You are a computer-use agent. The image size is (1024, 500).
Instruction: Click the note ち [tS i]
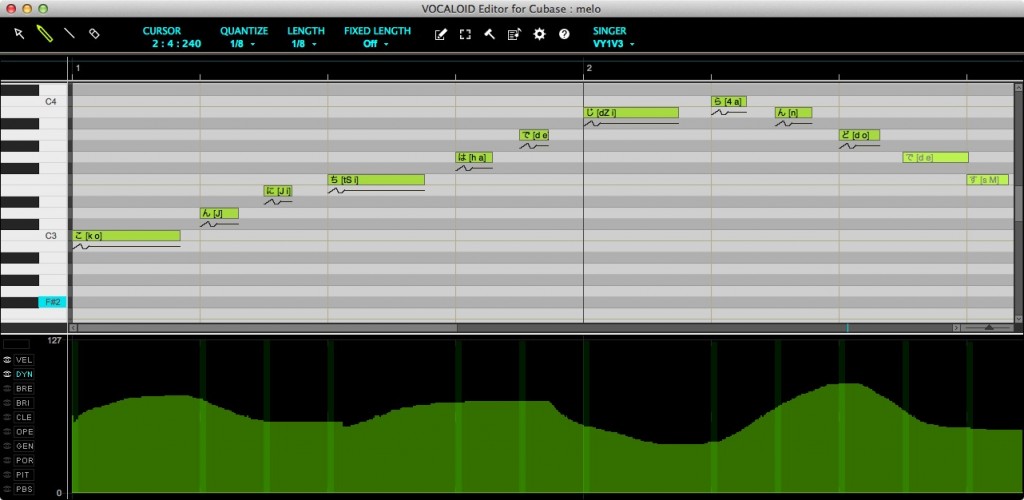(x=376, y=180)
